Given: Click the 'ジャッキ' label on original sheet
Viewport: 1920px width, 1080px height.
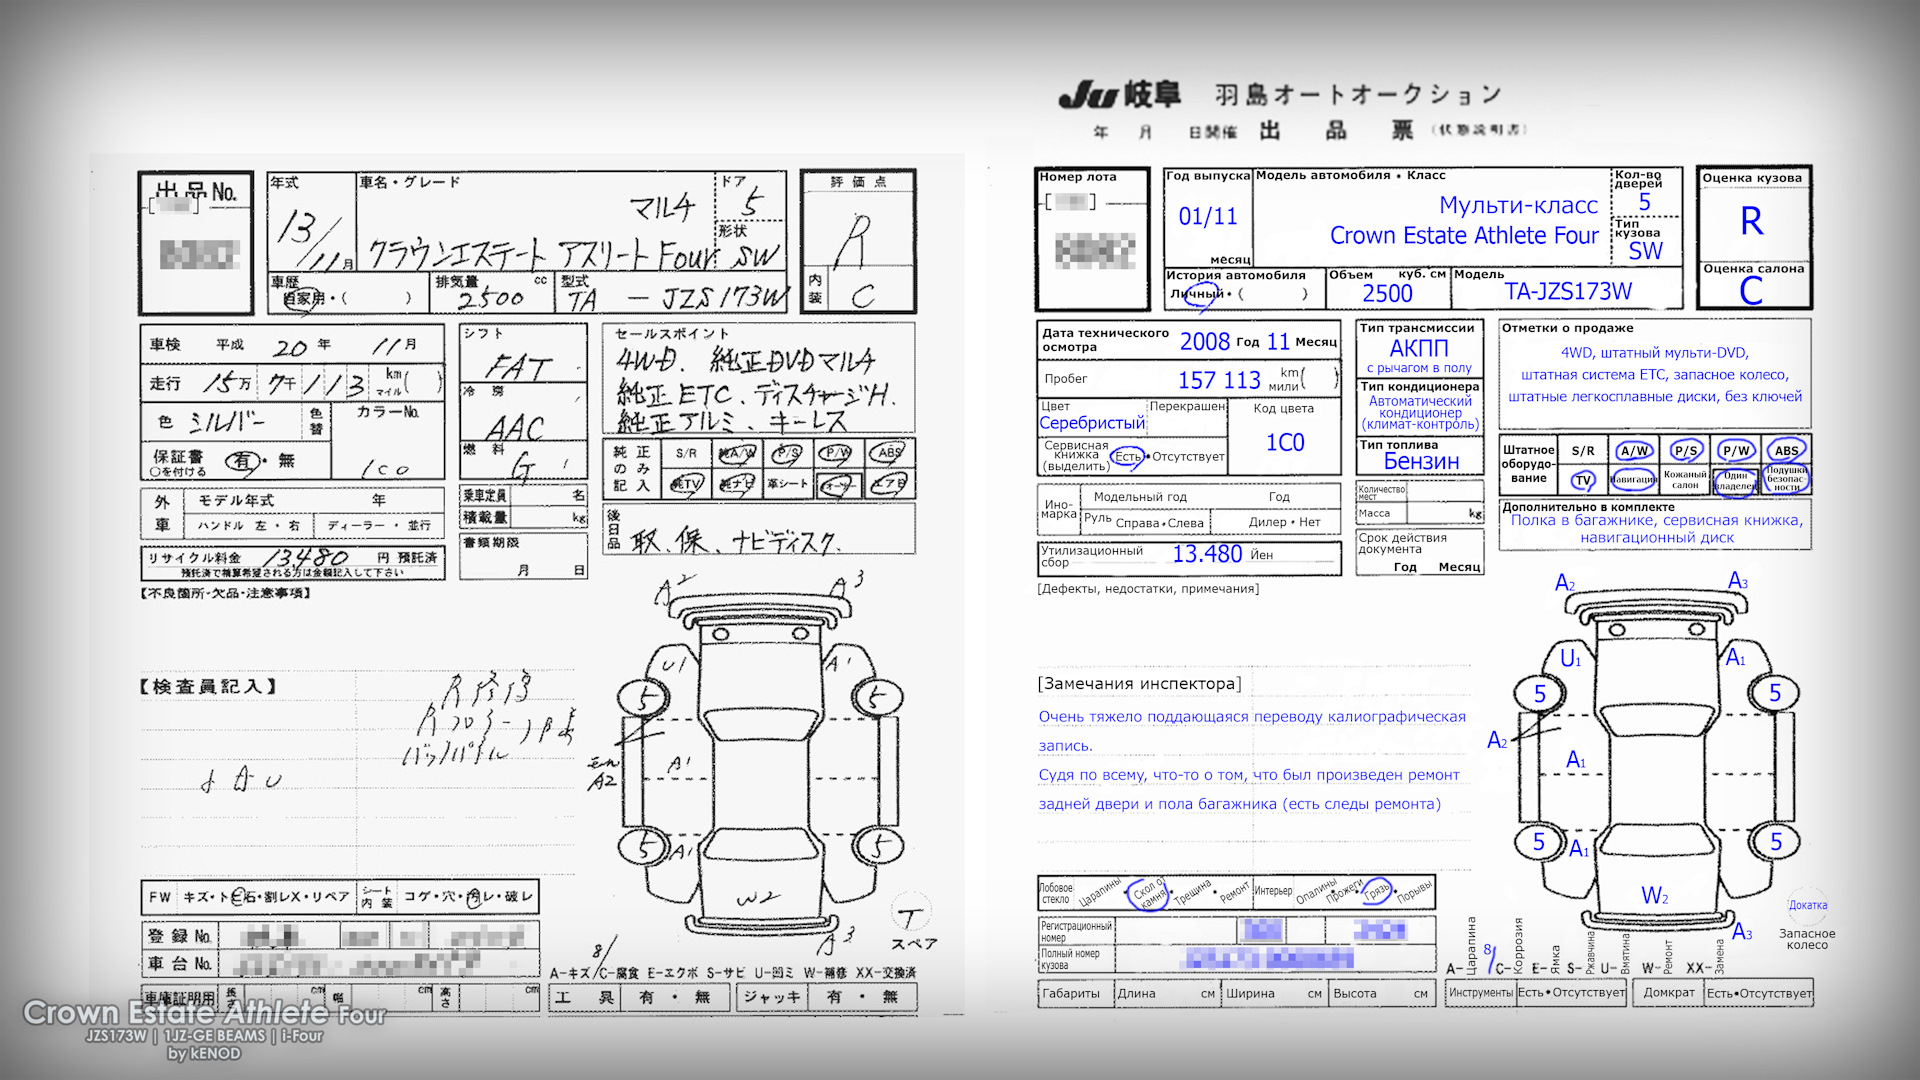Looking at the screenshot, I should click(x=770, y=997).
